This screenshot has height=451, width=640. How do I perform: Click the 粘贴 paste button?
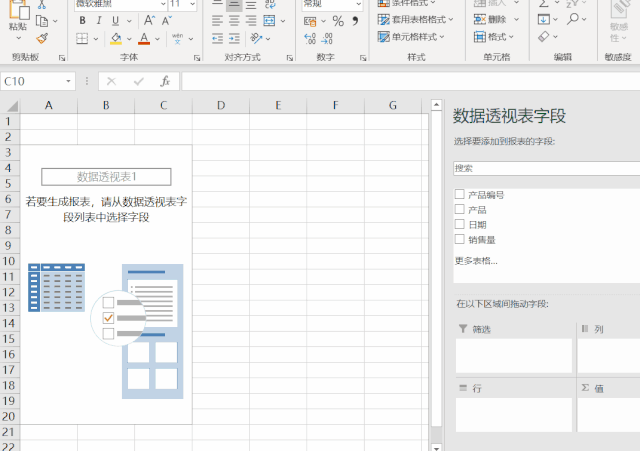[18, 15]
